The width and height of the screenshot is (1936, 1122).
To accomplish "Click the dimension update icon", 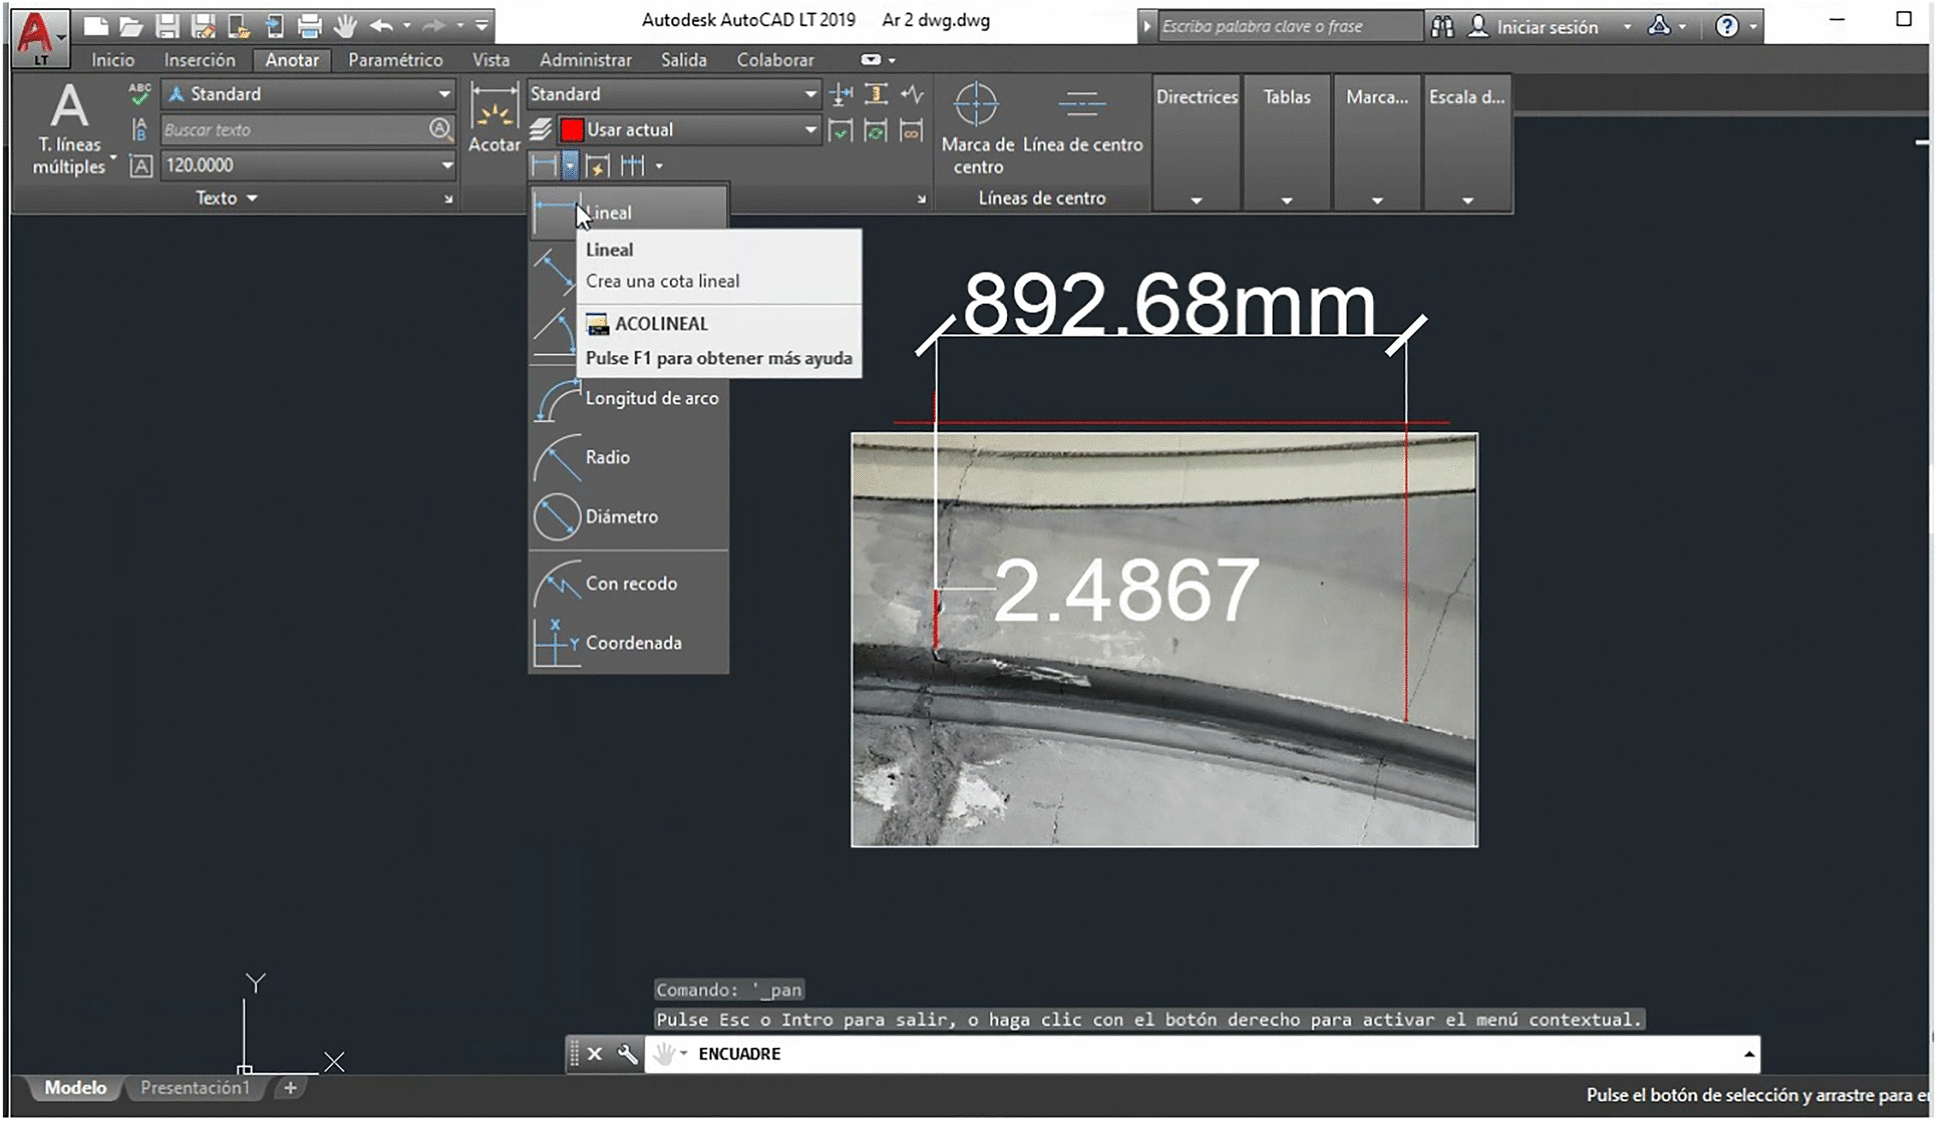I will (876, 130).
